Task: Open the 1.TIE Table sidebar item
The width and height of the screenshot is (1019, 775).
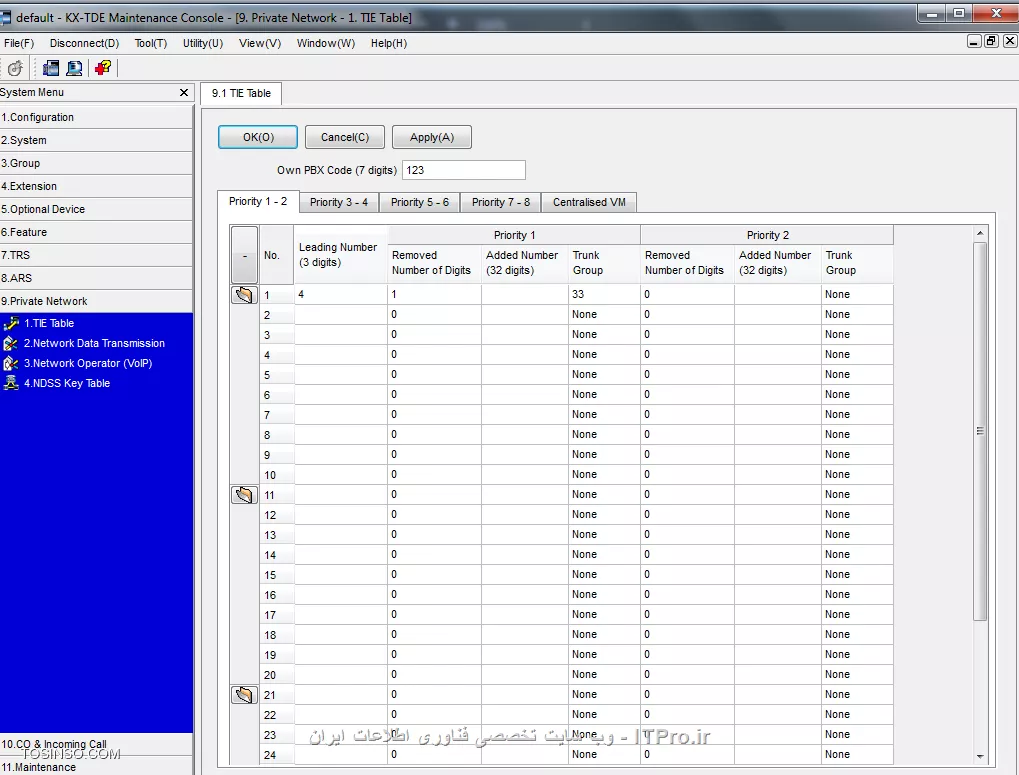Action: click(x=49, y=323)
